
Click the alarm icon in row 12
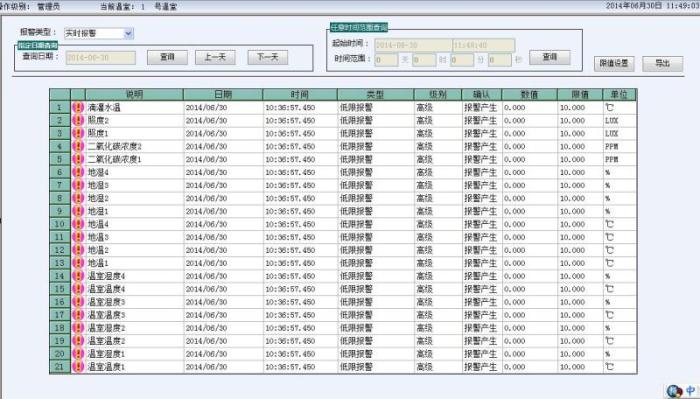coord(78,250)
